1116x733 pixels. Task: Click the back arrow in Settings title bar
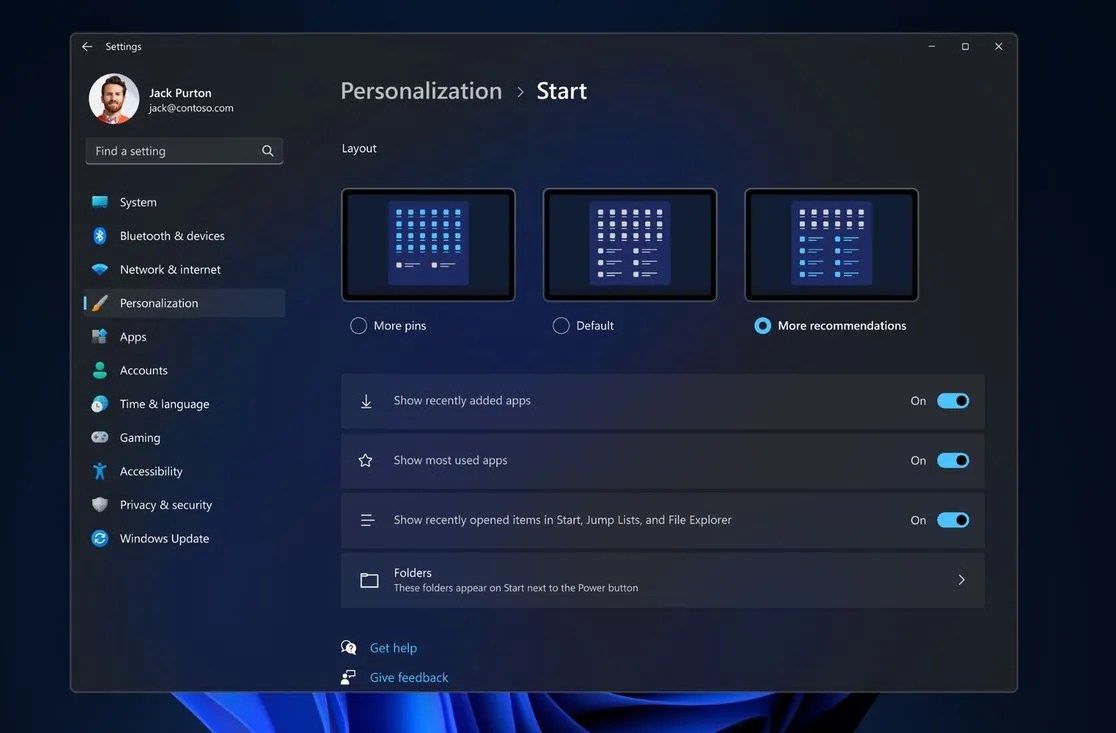pos(87,46)
